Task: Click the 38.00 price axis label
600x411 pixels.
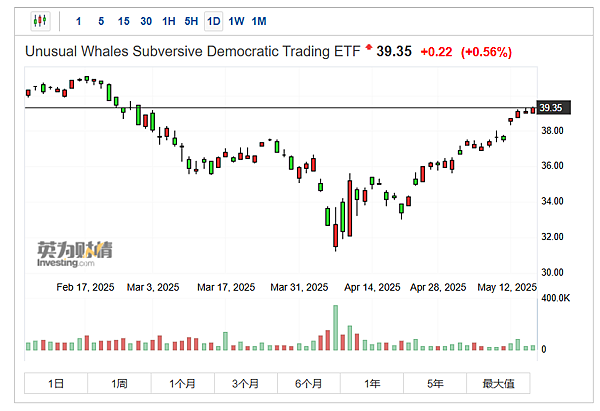Action: coord(552,131)
